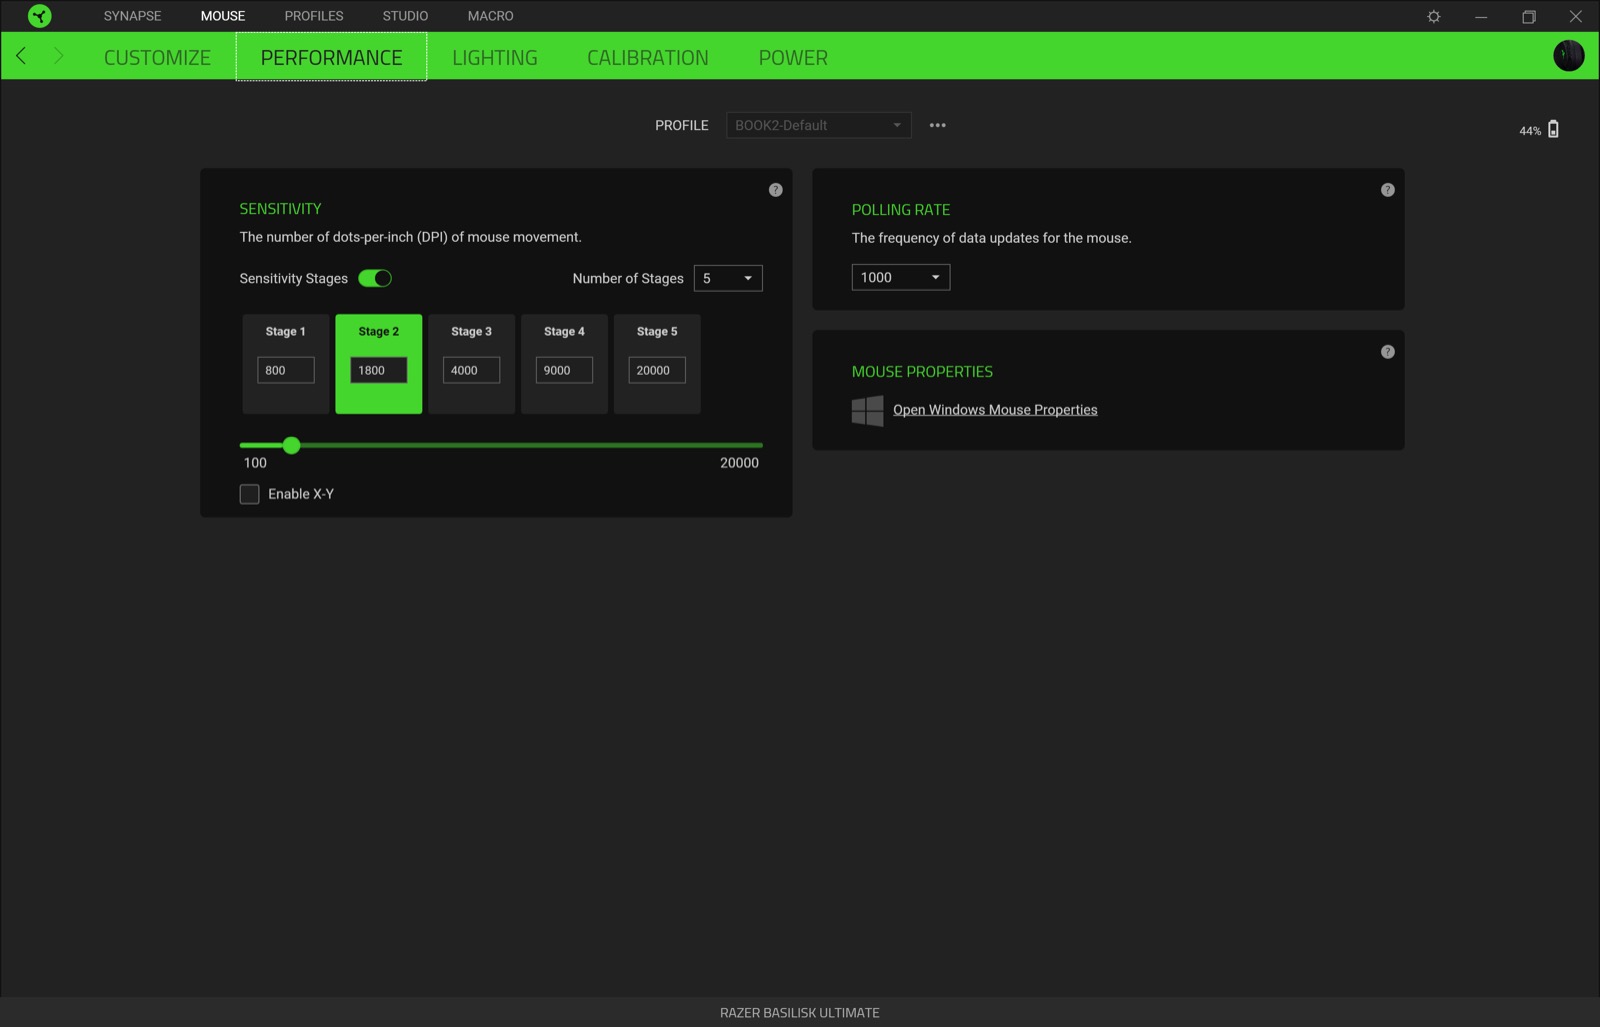Click the forward navigation arrow
This screenshot has width=1600, height=1027.
click(58, 56)
